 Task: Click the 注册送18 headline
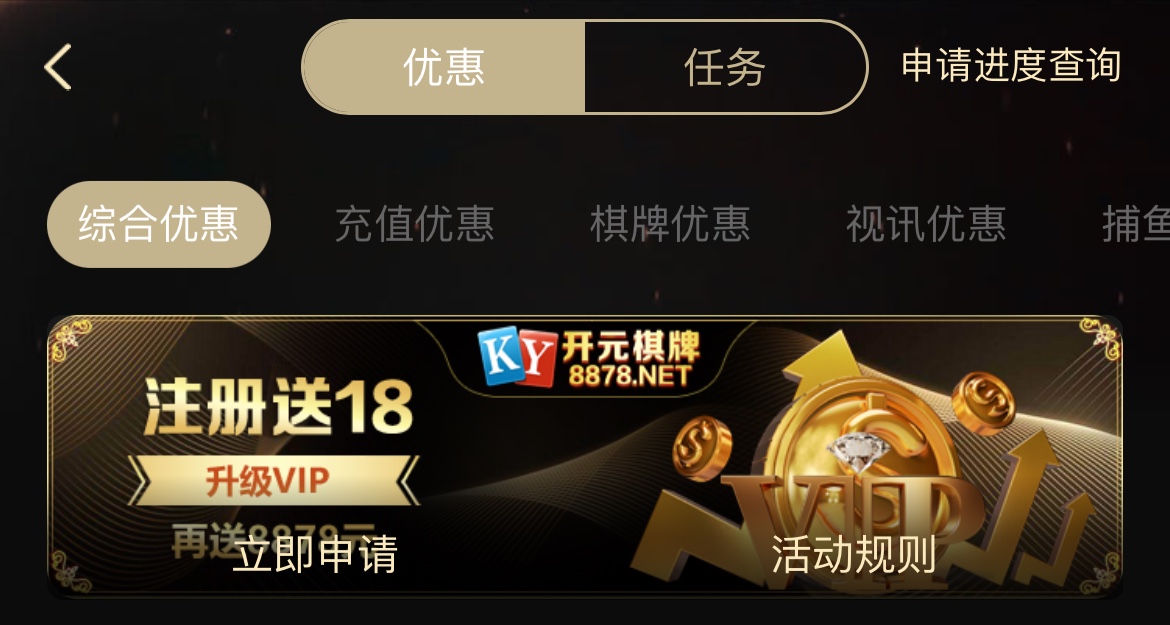click(x=278, y=406)
